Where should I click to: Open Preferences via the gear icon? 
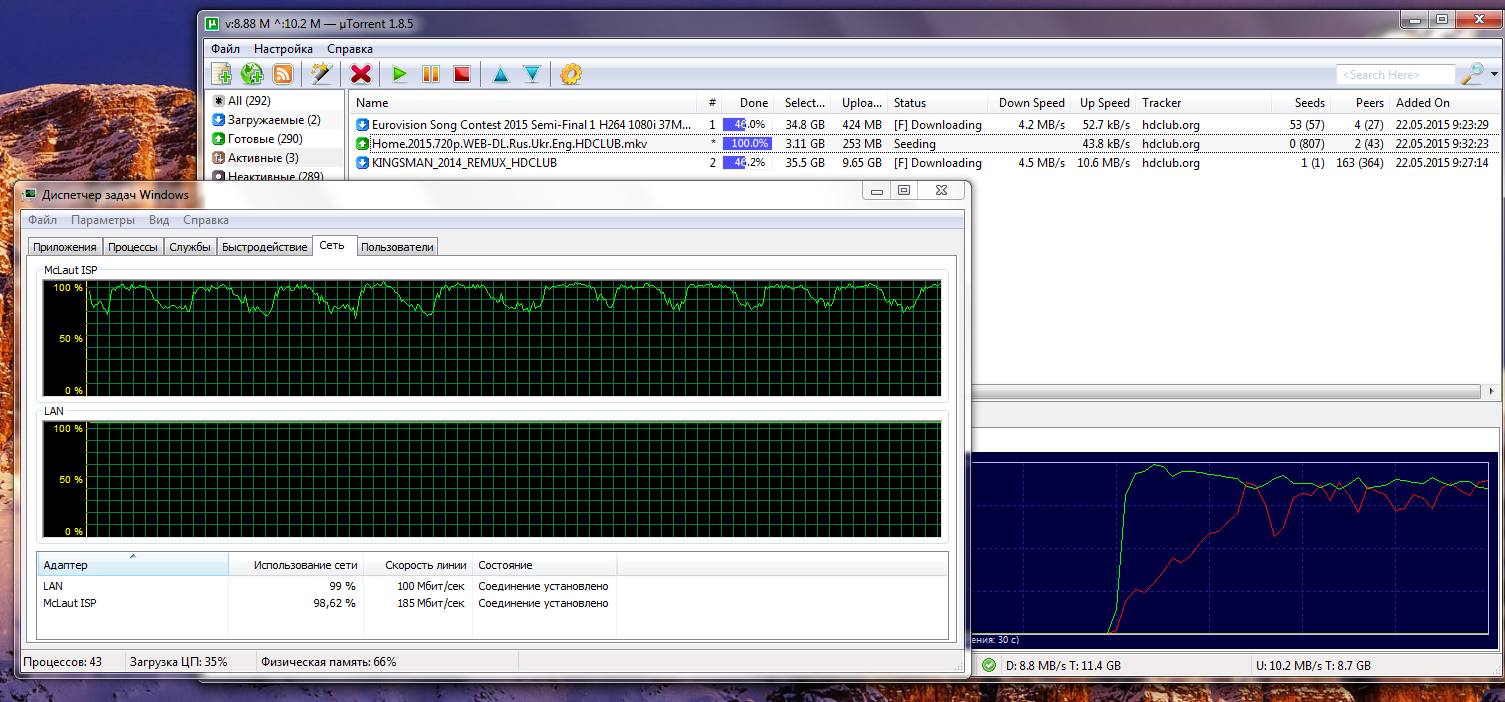click(571, 74)
